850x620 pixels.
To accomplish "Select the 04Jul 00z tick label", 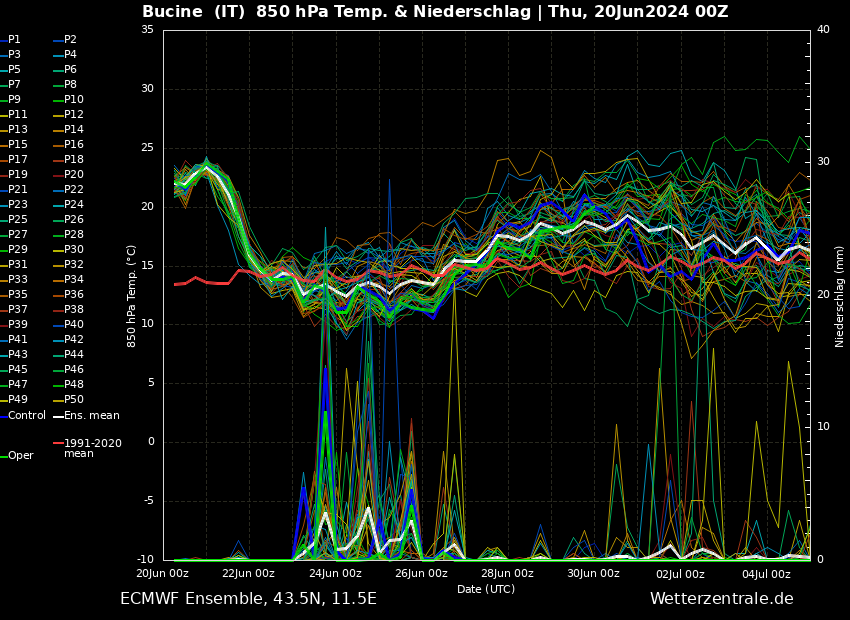I will [x=766, y=574].
